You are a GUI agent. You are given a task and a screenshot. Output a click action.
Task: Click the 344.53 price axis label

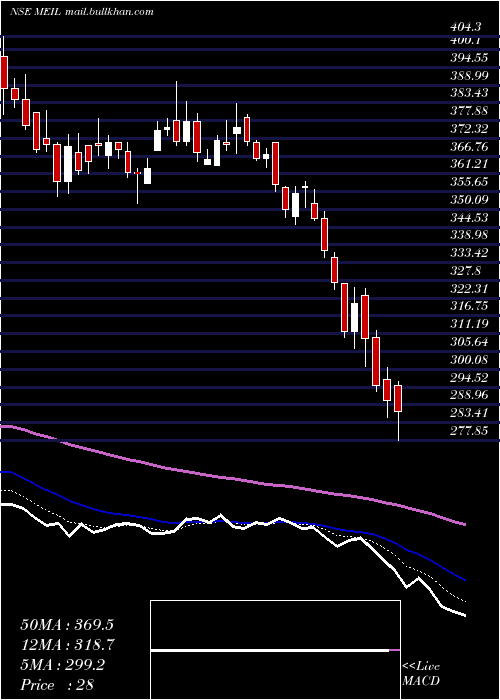point(470,217)
